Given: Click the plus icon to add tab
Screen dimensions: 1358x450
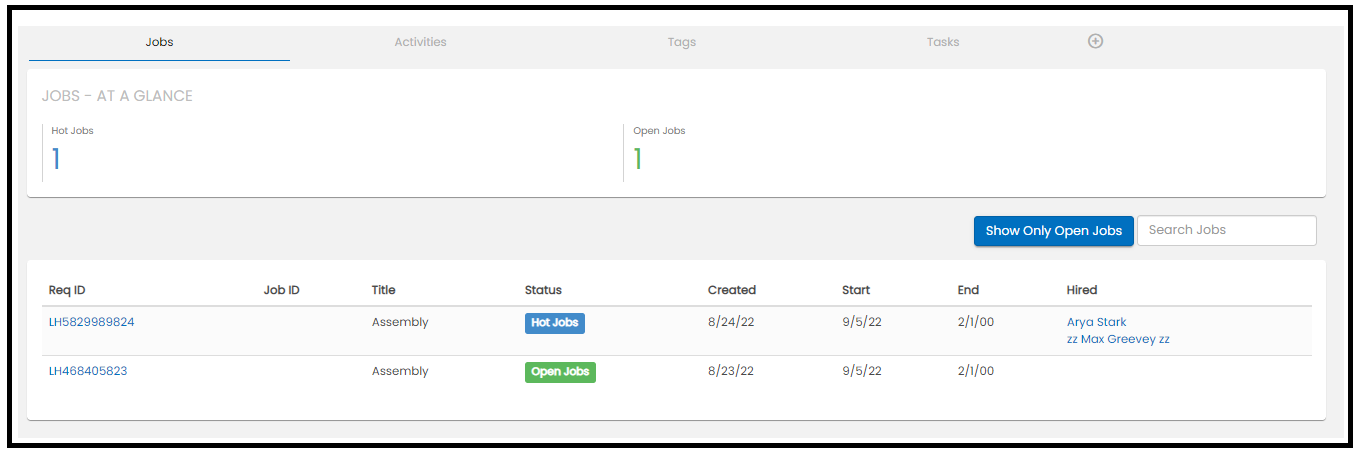Looking at the screenshot, I should click(1095, 41).
